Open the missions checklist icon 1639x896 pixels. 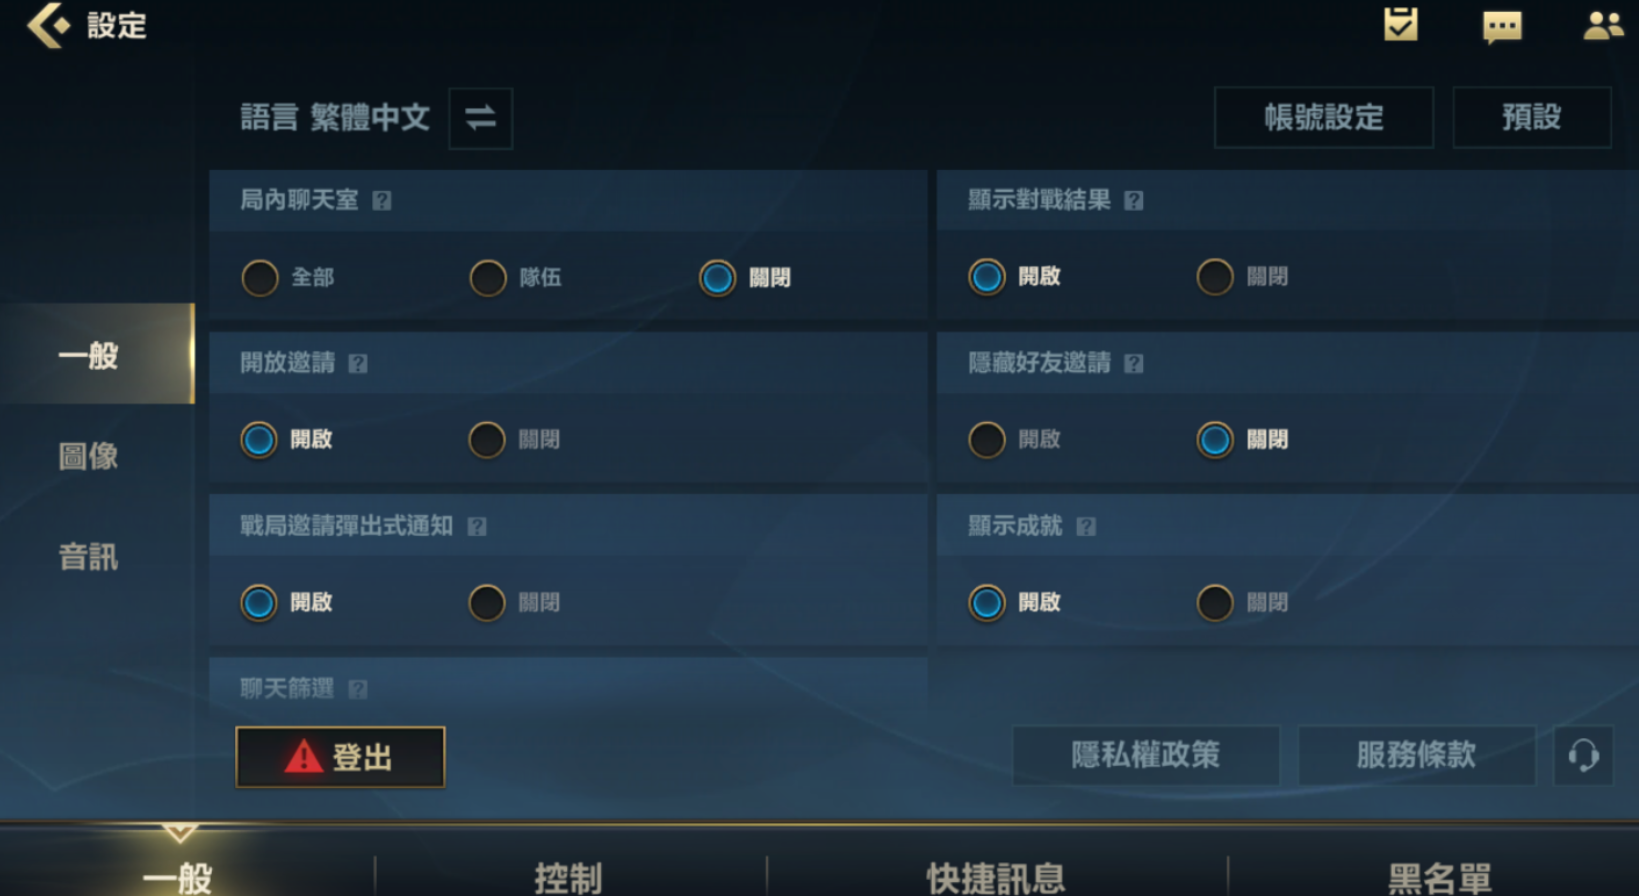pos(1400,24)
